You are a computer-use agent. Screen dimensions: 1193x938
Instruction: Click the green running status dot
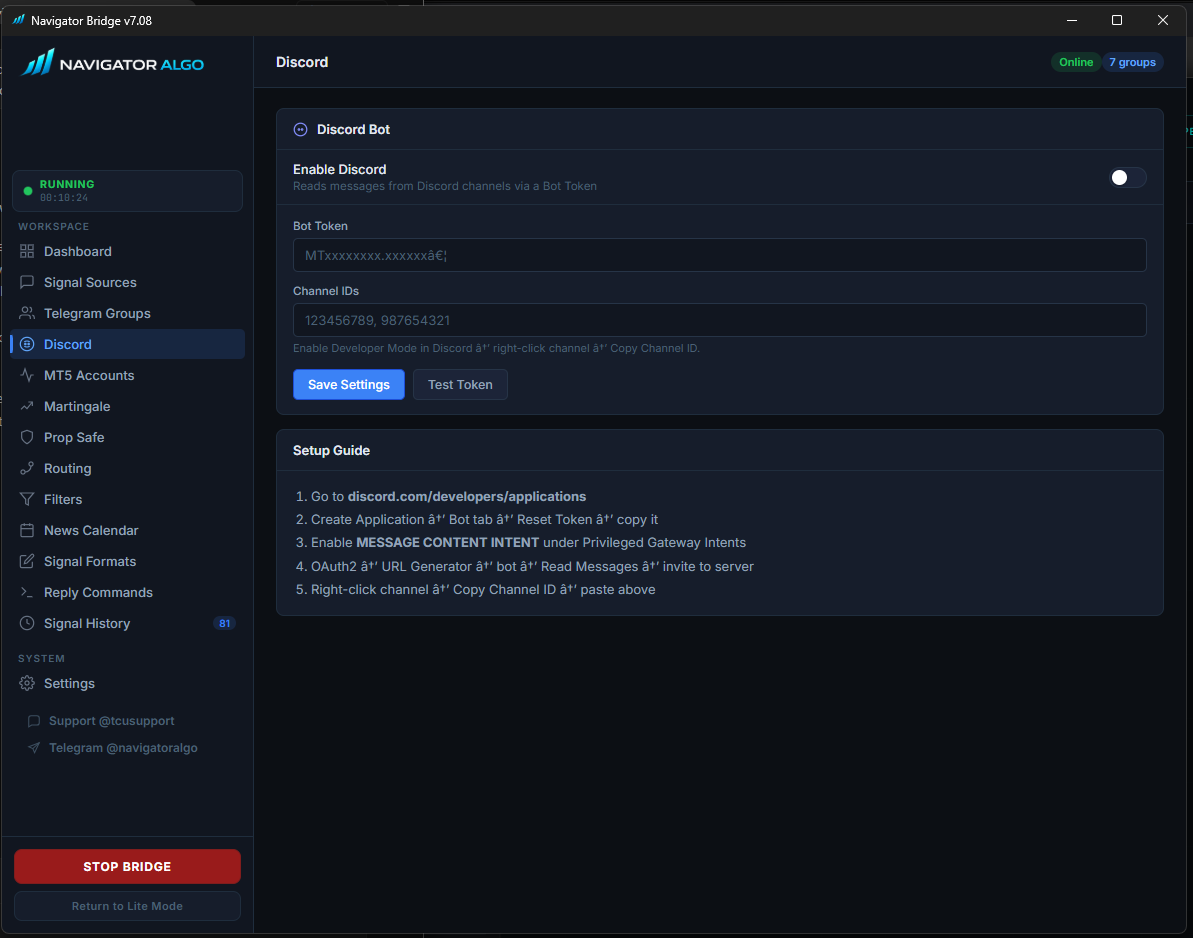point(28,191)
